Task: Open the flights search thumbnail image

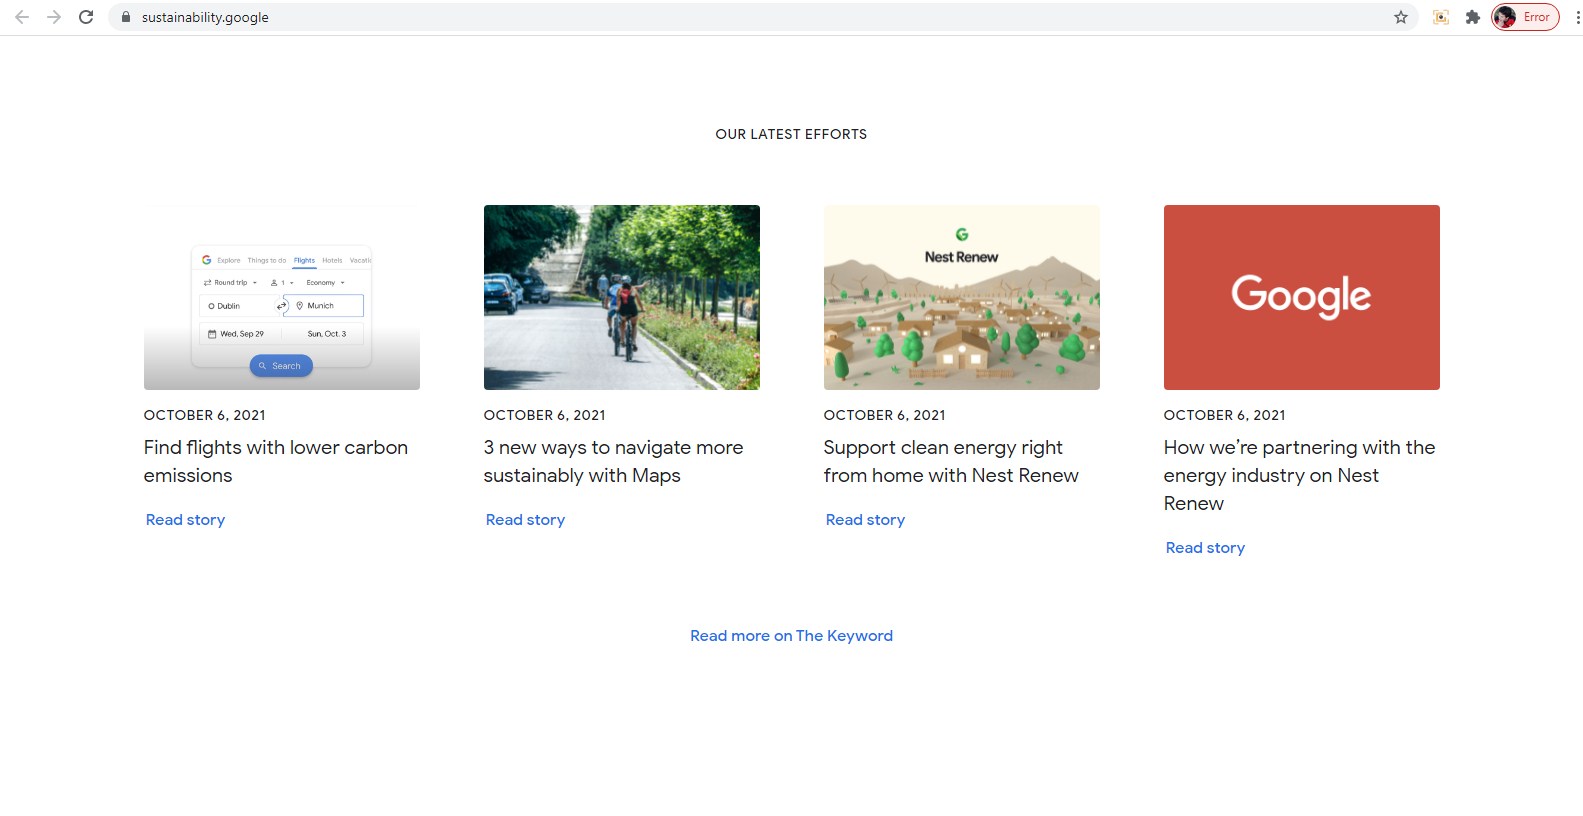Action: coord(282,297)
